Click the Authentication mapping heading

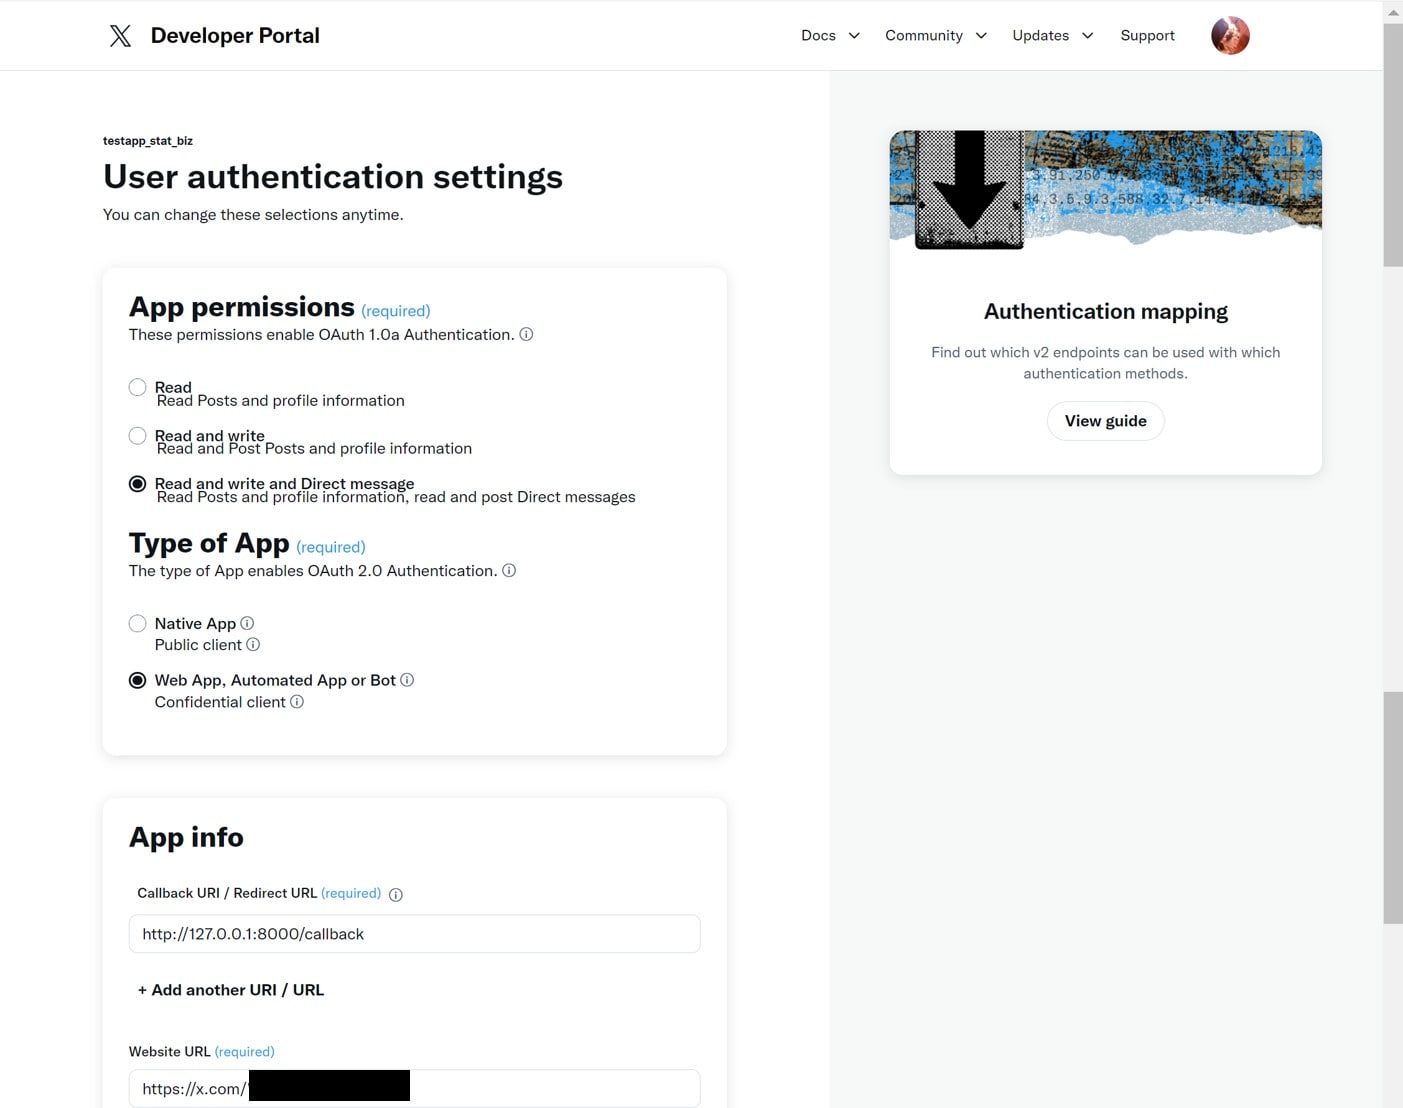coord(1105,312)
